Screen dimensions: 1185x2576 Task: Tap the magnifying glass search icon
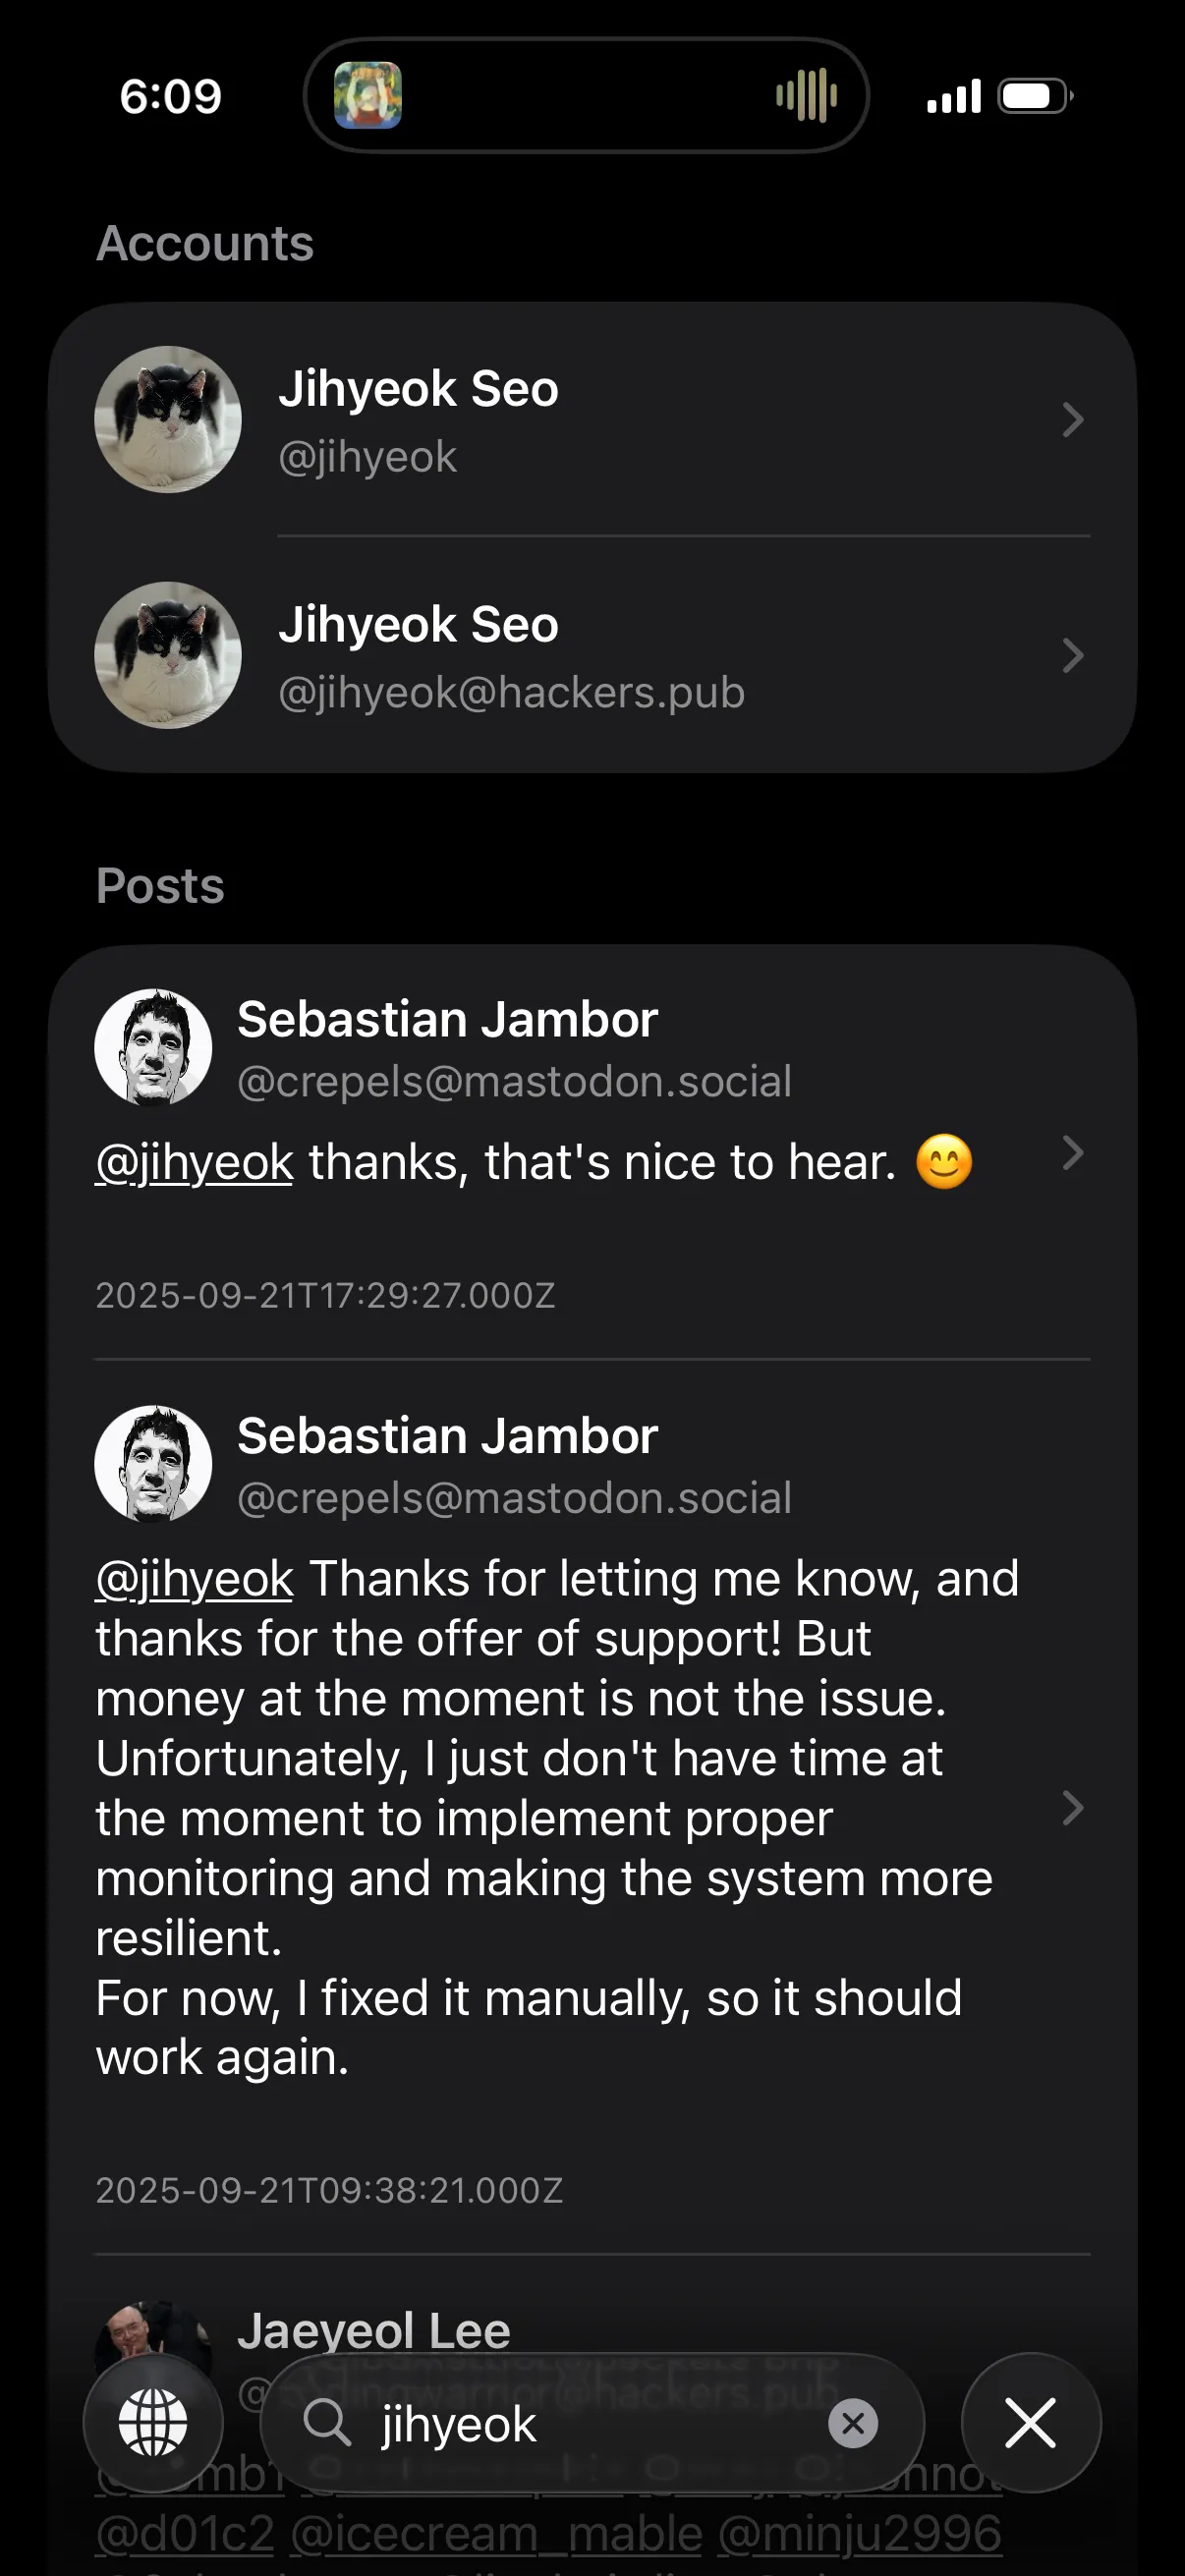[327, 2423]
